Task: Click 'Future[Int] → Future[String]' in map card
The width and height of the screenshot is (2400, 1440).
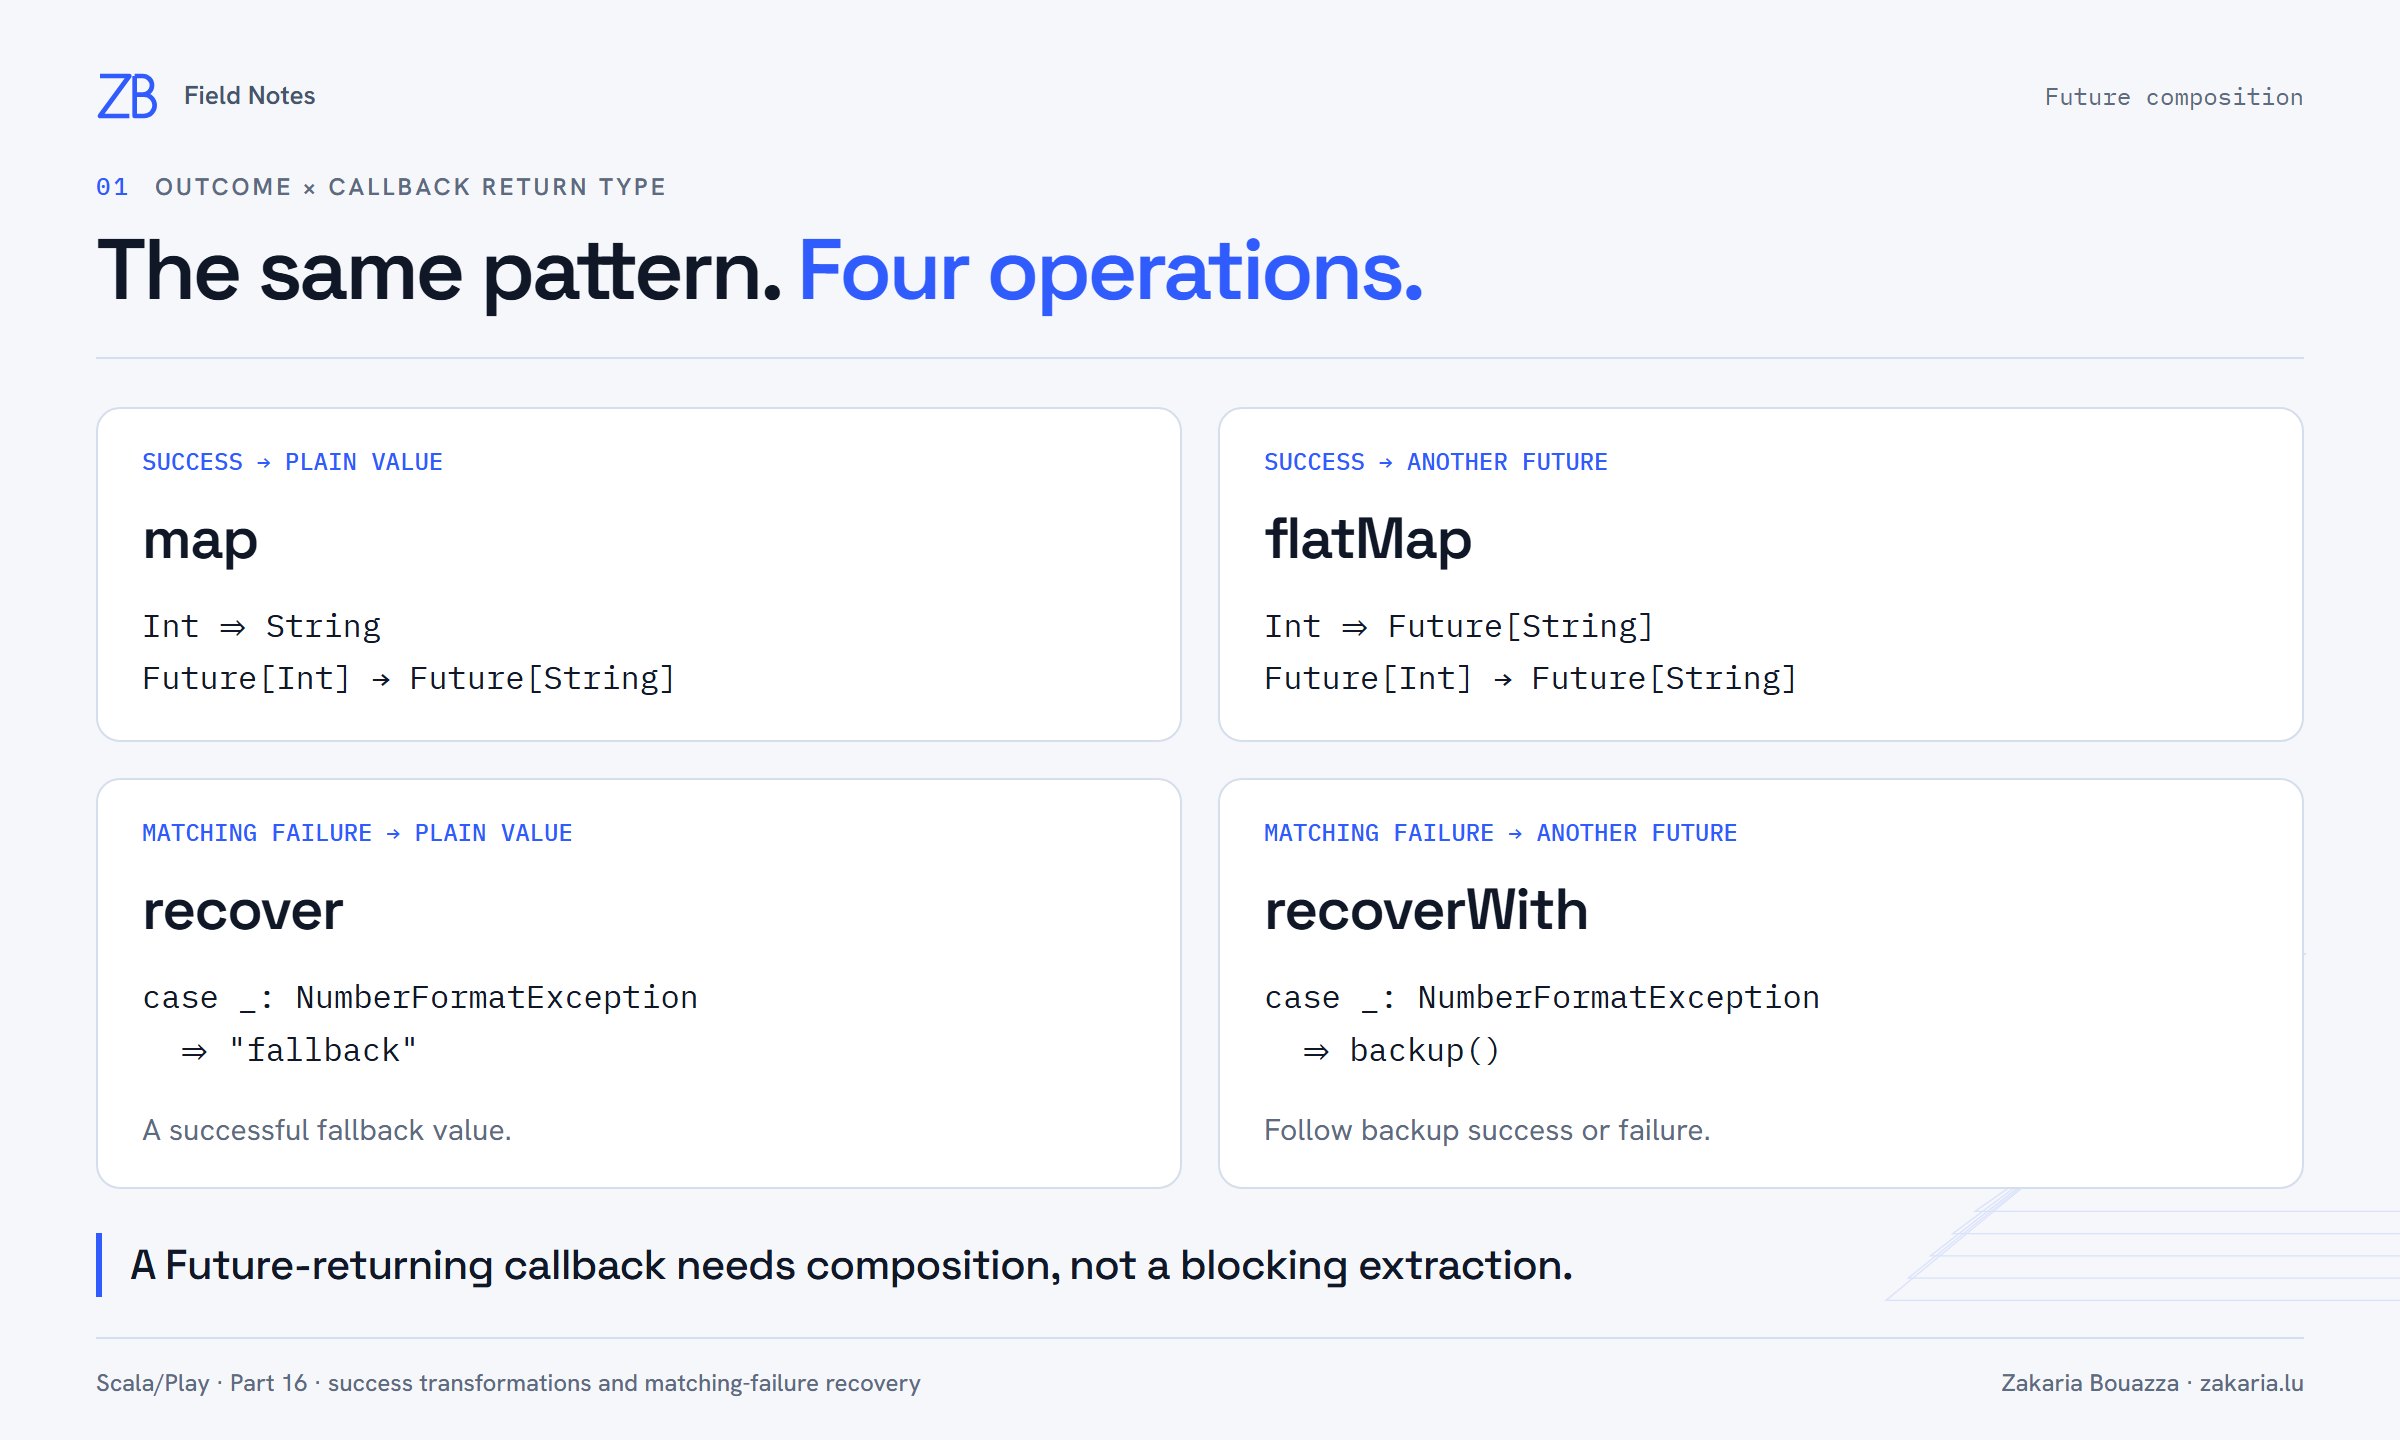Action: click(408, 679)
